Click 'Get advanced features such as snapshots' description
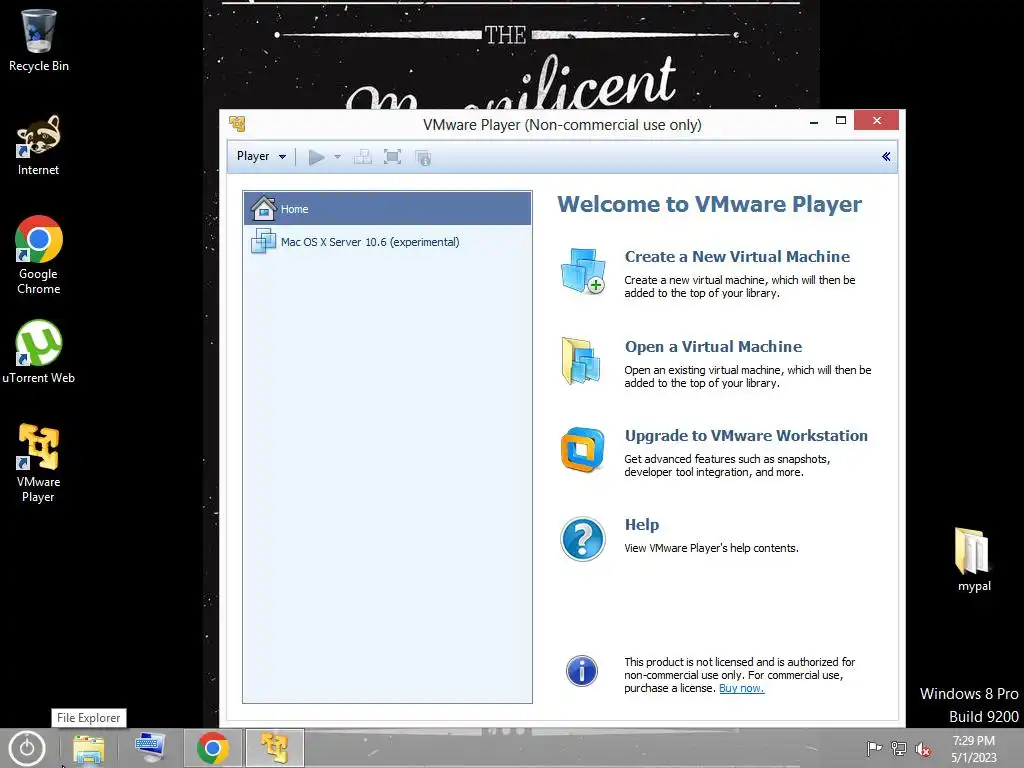The height and width of the screenshot is (768, 1024). 727,466
